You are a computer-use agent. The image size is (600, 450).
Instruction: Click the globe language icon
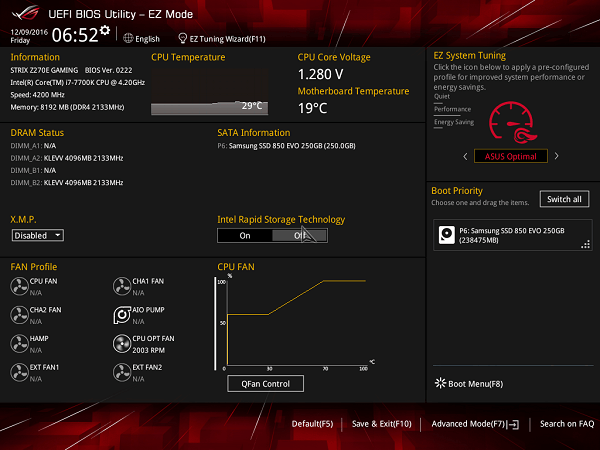click(x=128, y=38)
